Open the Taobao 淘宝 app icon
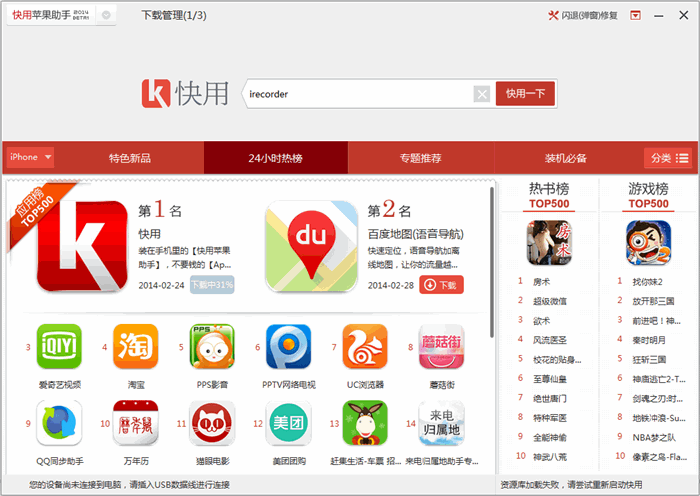 (x=136, y=346)
